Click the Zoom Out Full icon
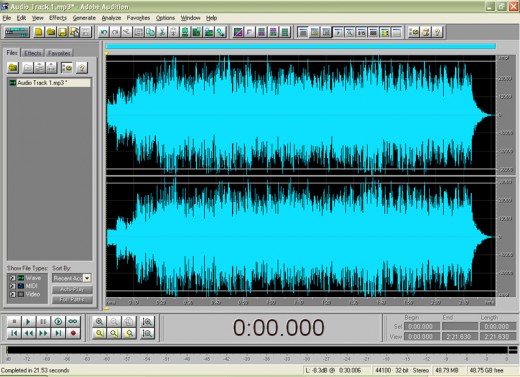 (129, 321)
